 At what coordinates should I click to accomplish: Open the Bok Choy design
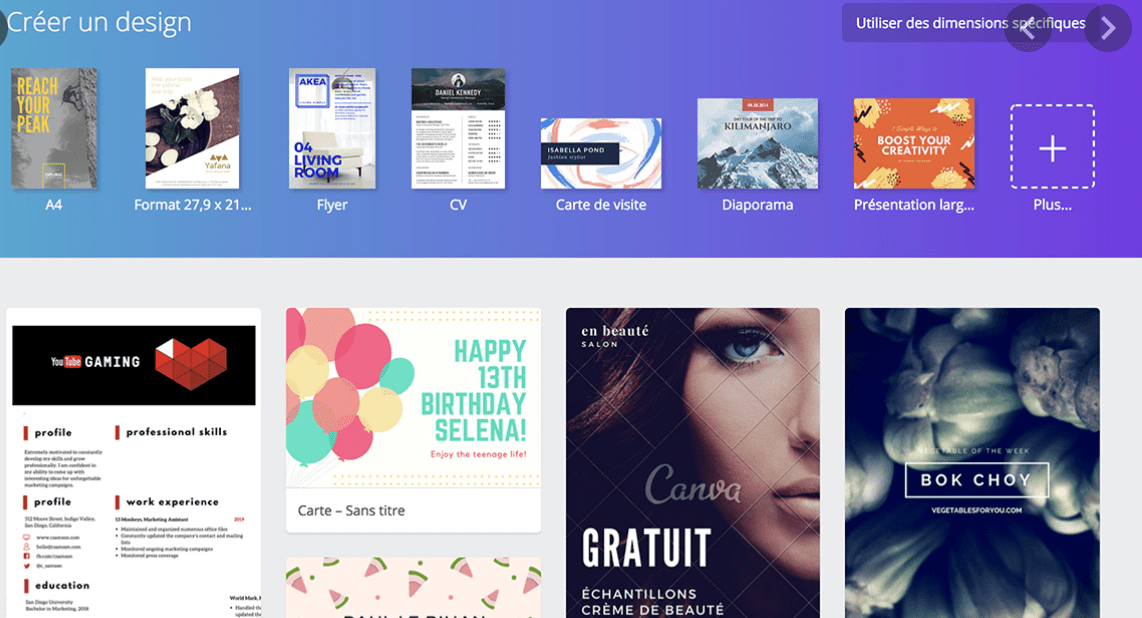[x=972, y=463]
